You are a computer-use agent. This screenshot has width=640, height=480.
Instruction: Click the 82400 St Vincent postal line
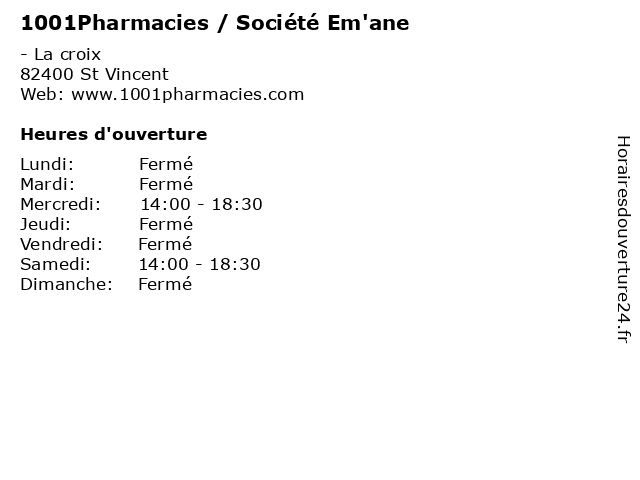[94, 74]
